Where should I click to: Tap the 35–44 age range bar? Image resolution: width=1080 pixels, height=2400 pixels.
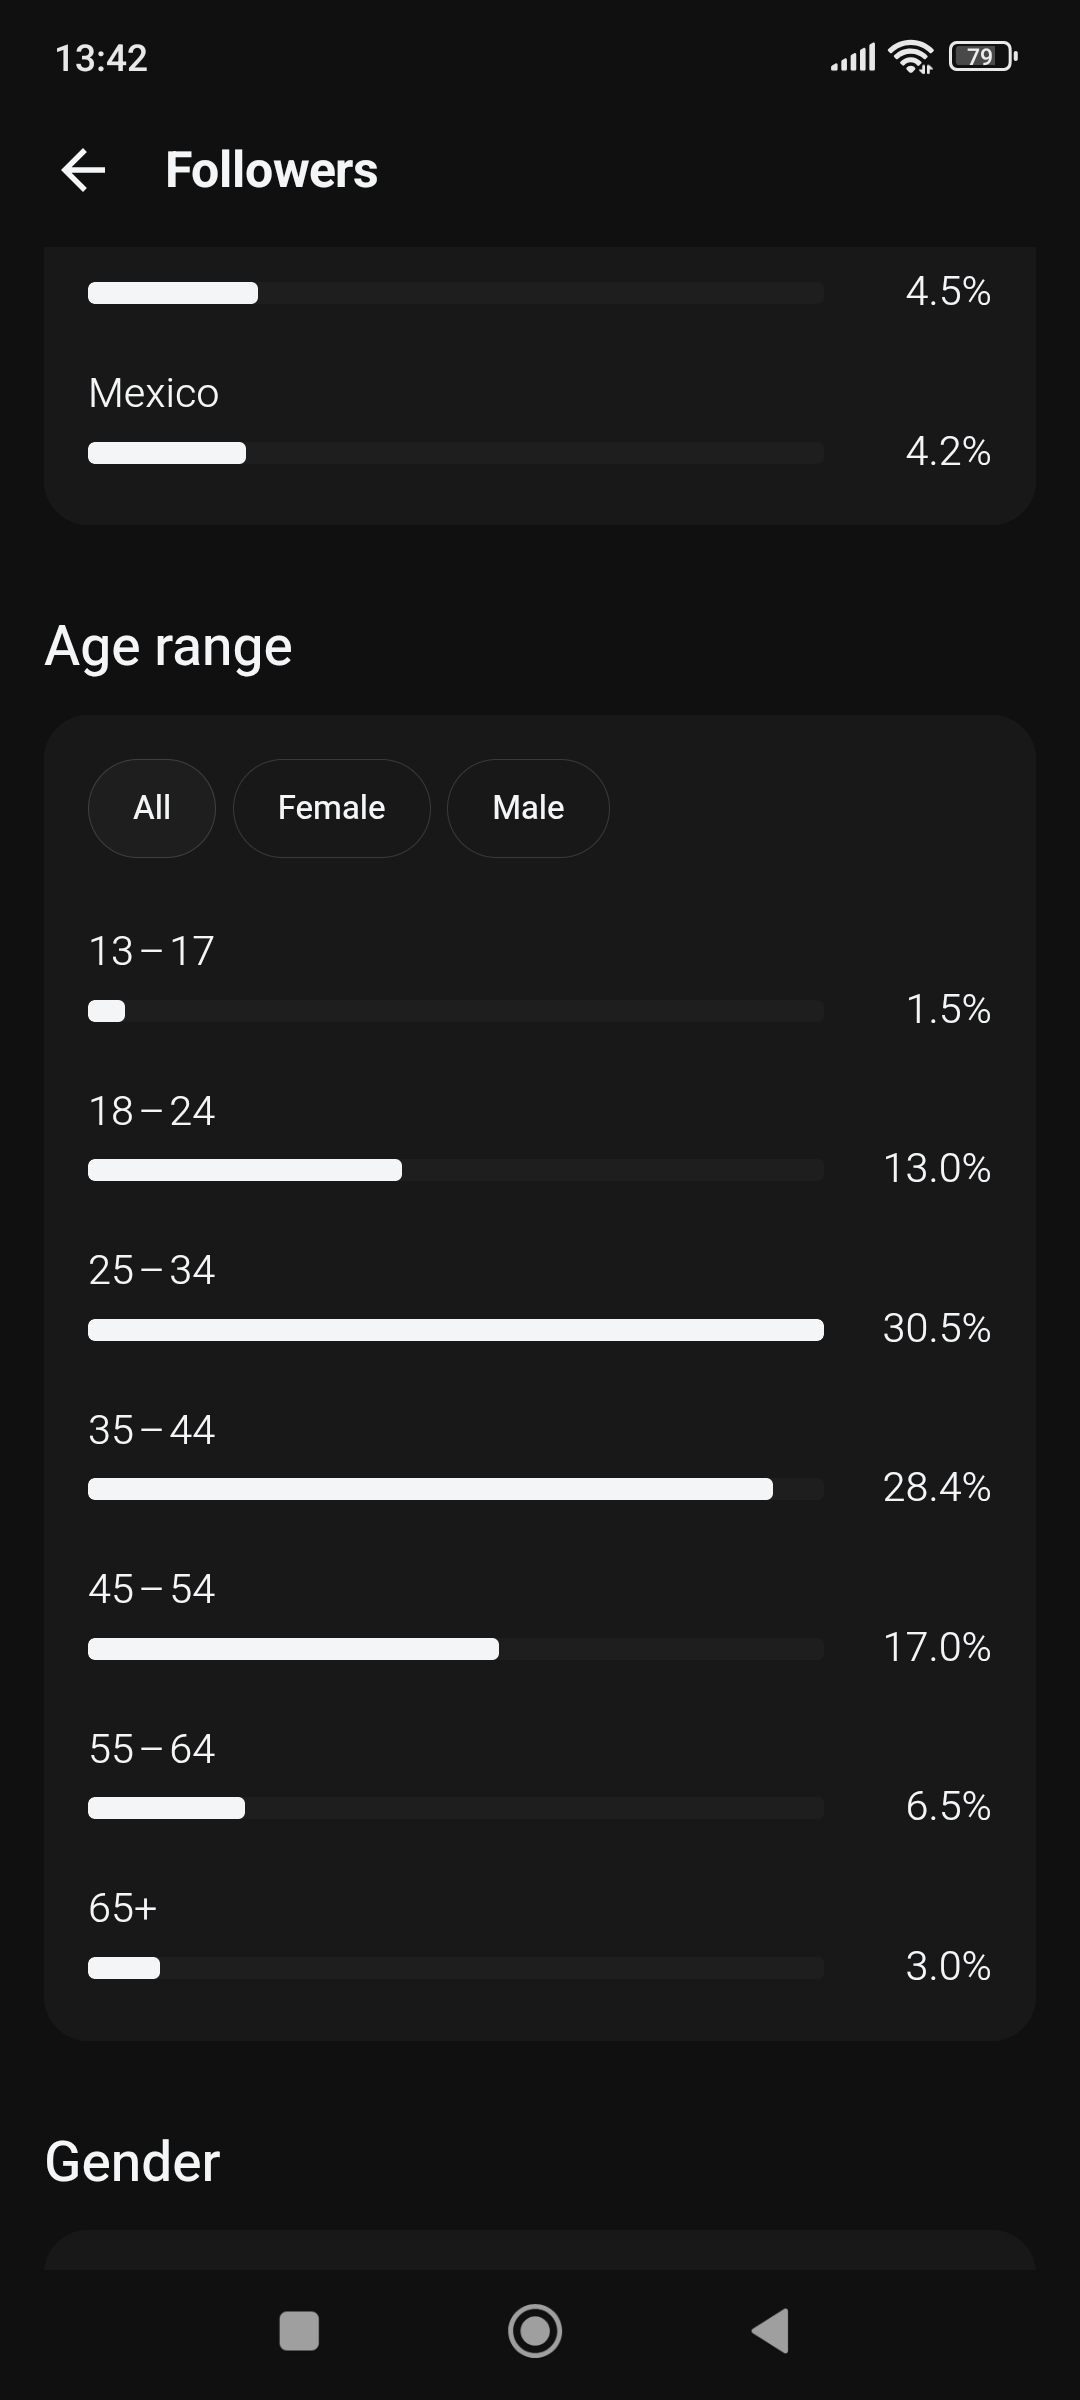456,1489
